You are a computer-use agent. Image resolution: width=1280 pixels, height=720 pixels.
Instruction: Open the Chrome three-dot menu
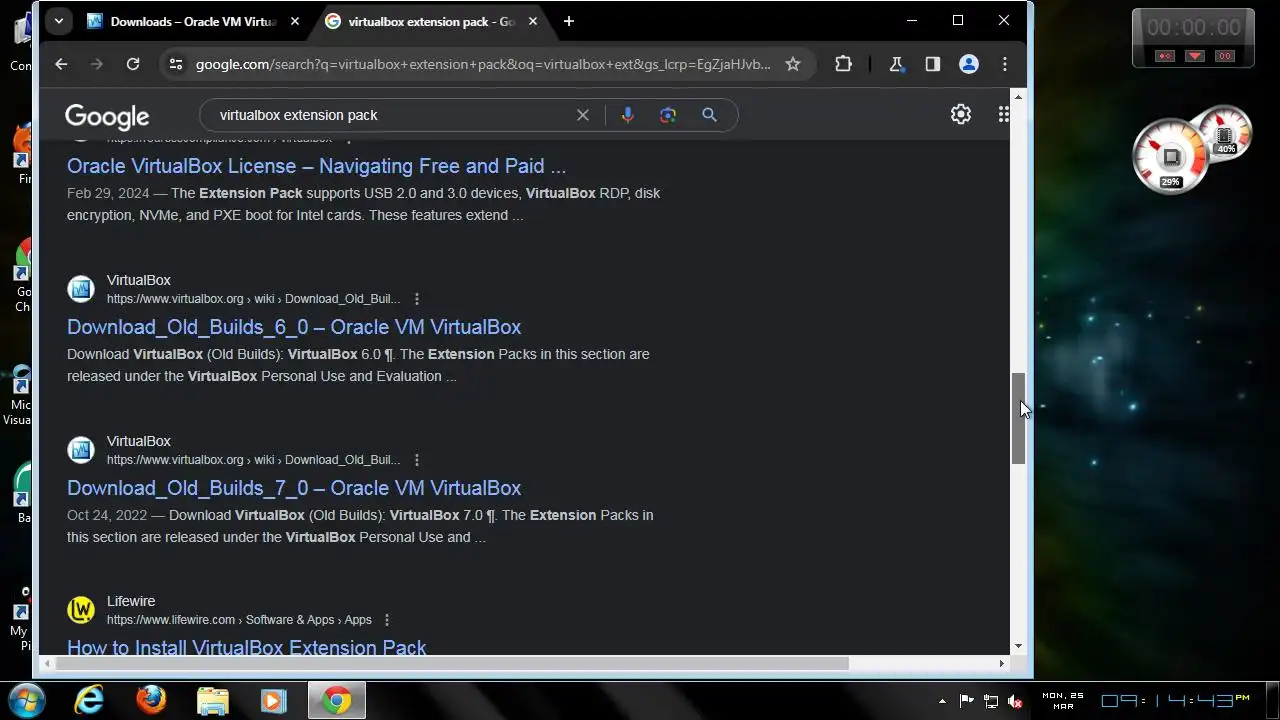point(1005,64)
